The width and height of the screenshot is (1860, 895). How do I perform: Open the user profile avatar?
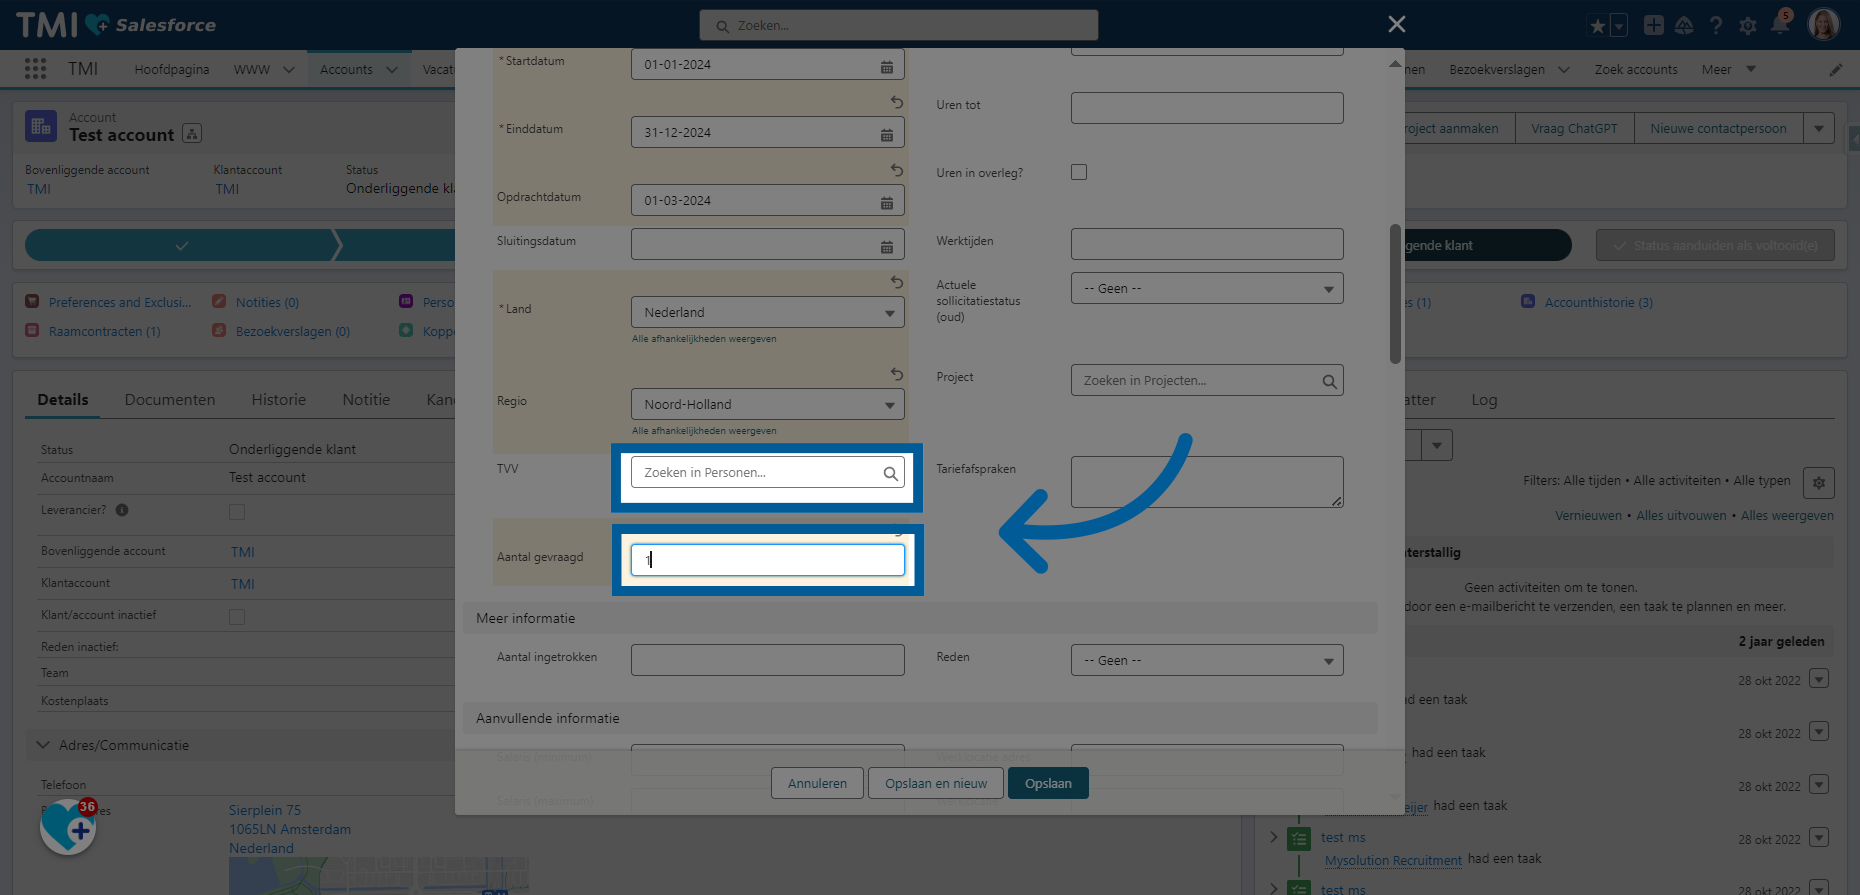(1824, 24)
